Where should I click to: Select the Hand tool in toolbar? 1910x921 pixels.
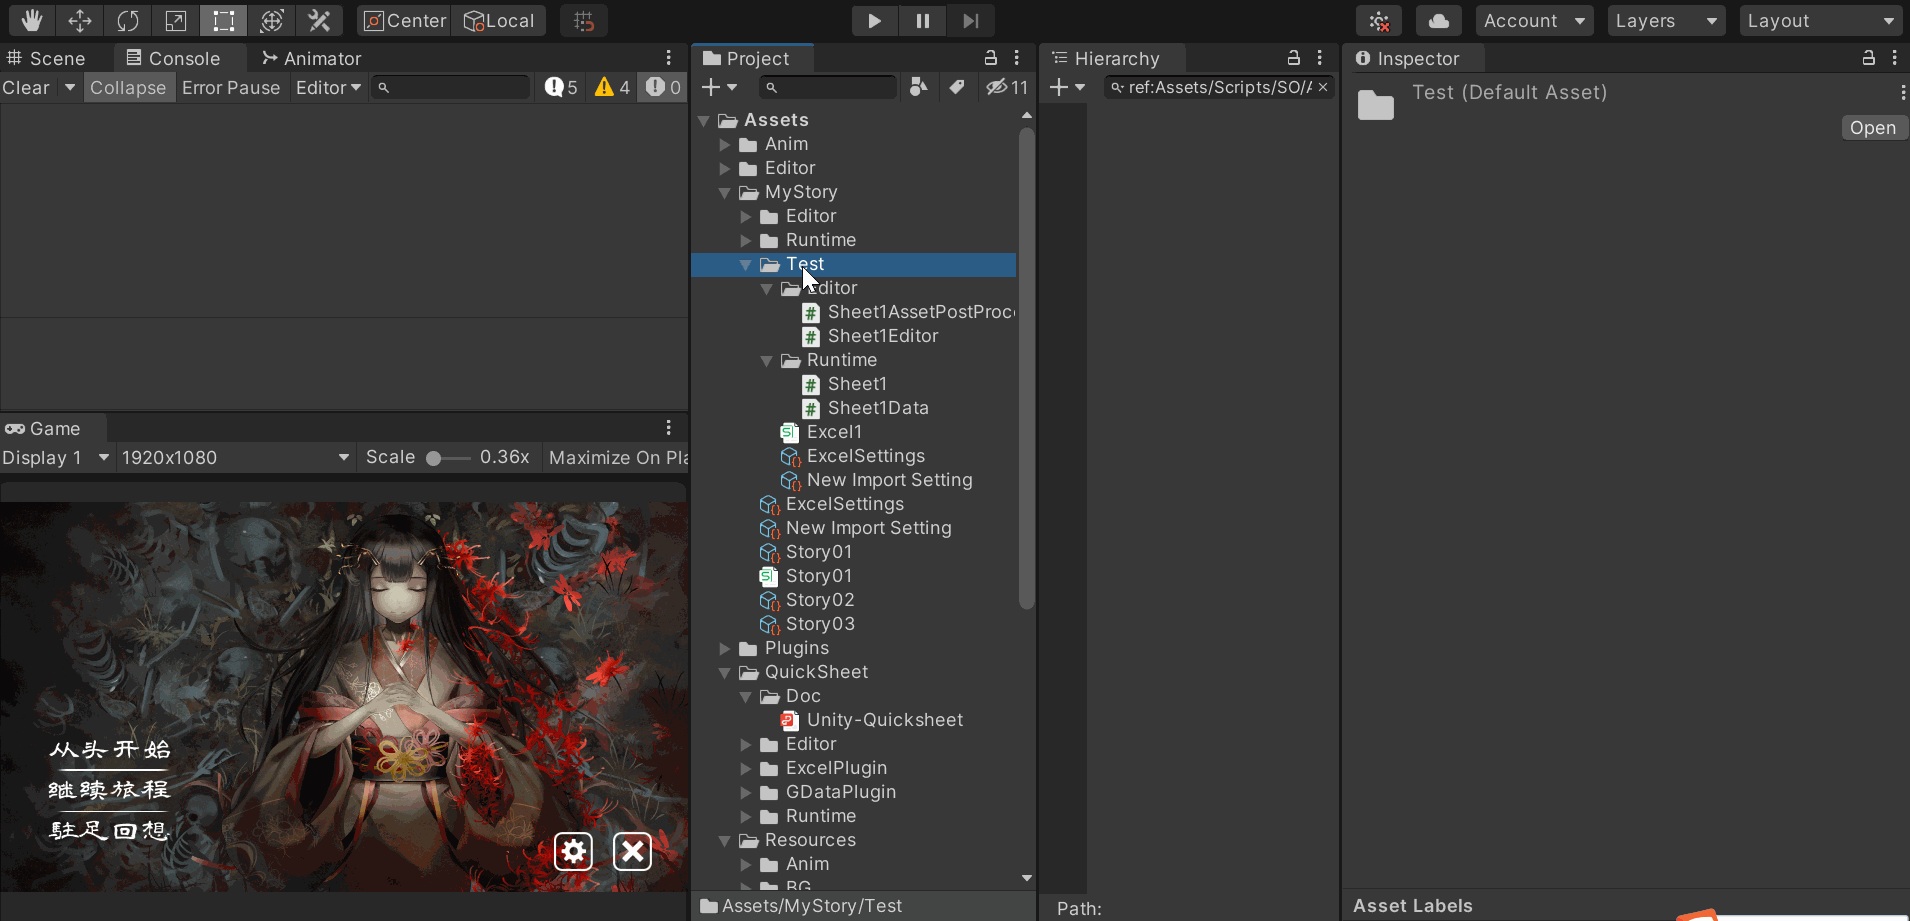[31, 20]
